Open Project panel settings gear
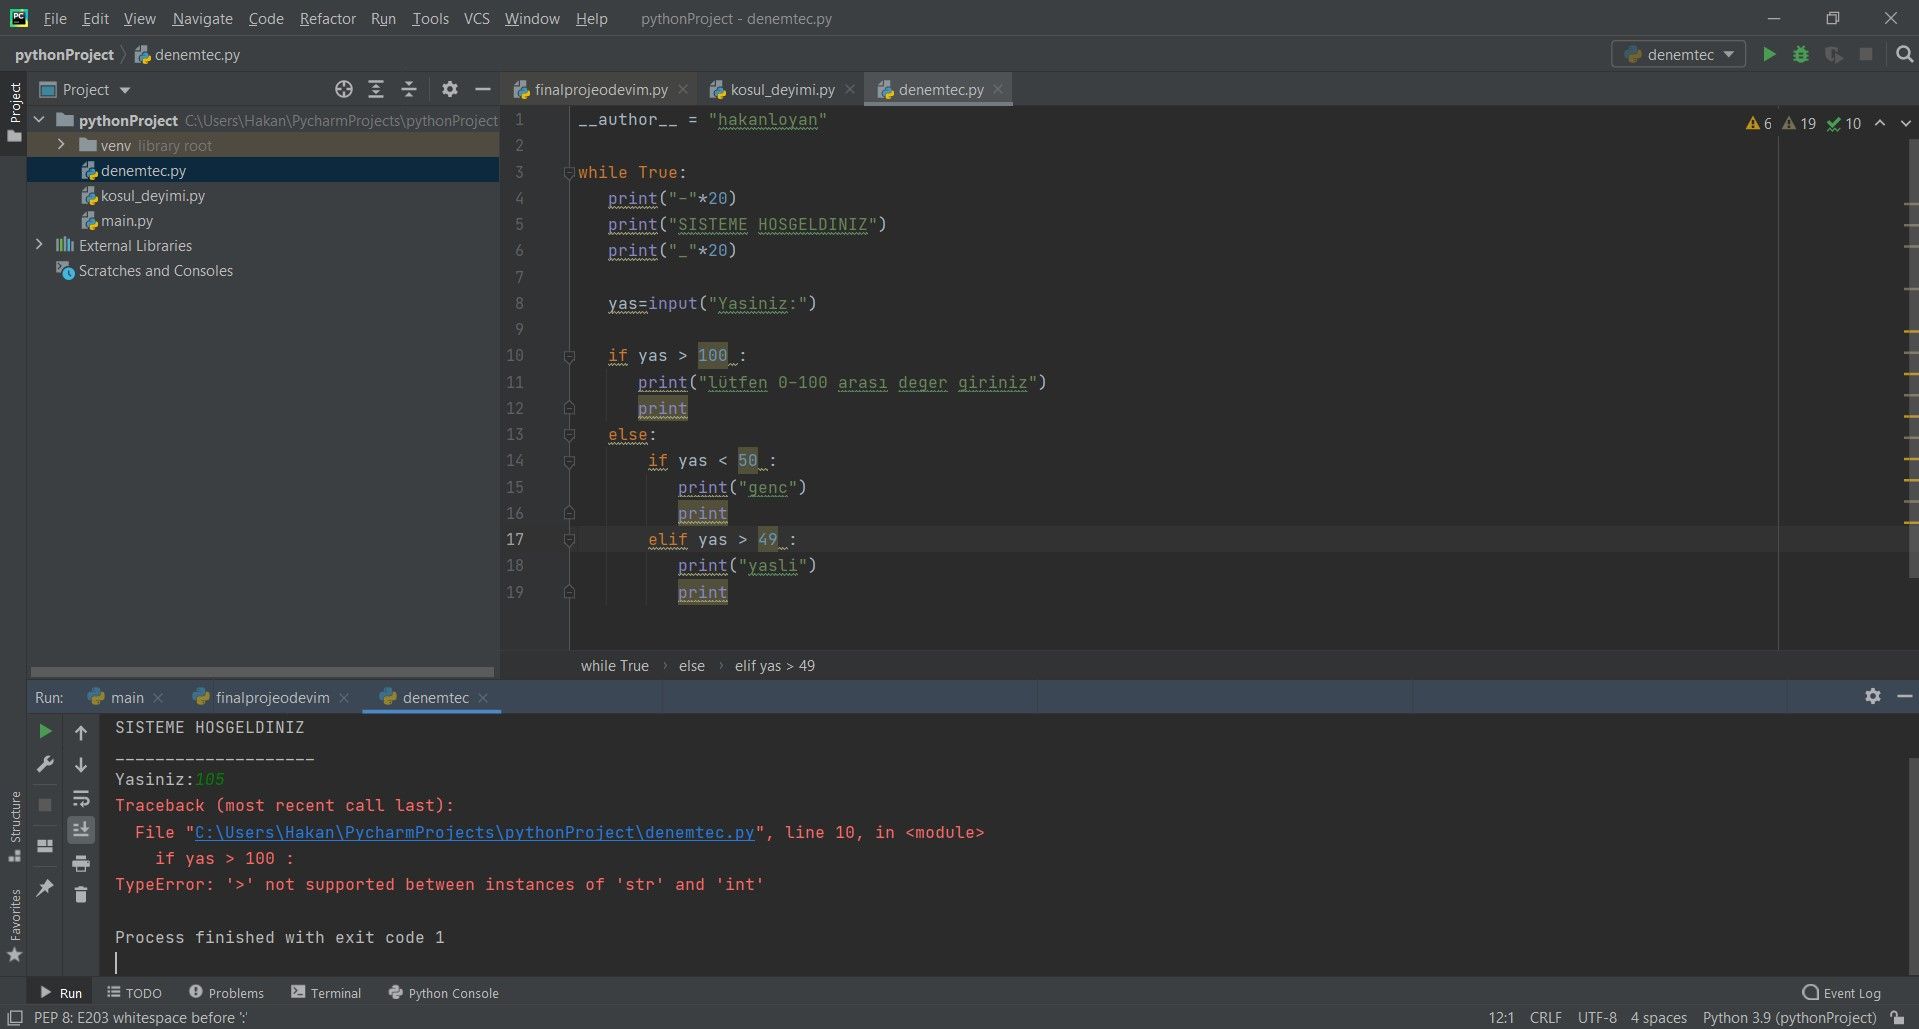Screen dimensions: 1919x1029 [x=450, y=90]
